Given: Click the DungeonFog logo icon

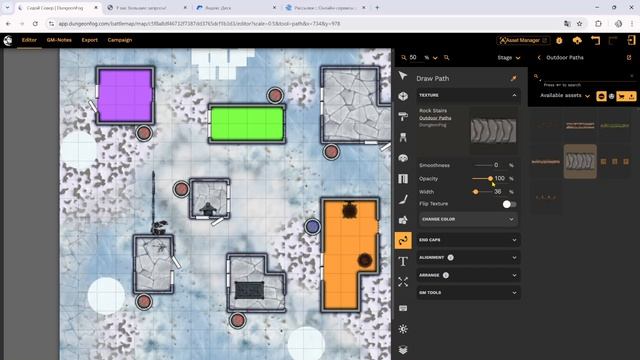Looking at the screenshot, I should (x=8, y=40).
